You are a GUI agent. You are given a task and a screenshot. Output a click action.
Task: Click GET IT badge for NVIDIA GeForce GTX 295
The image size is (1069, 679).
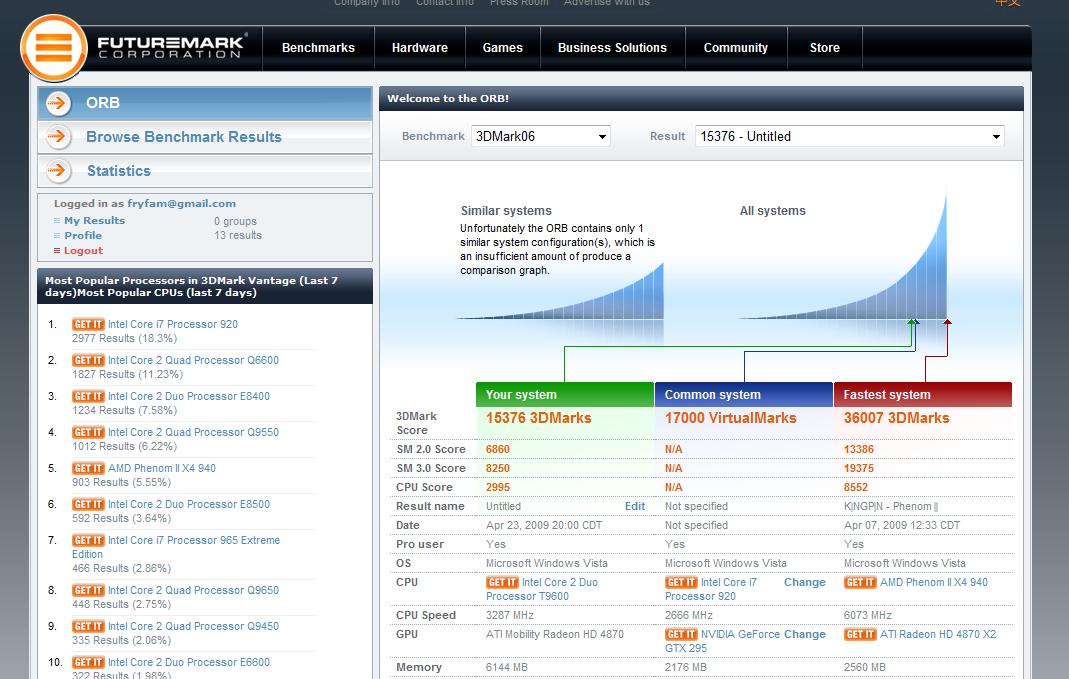[681, 635]
